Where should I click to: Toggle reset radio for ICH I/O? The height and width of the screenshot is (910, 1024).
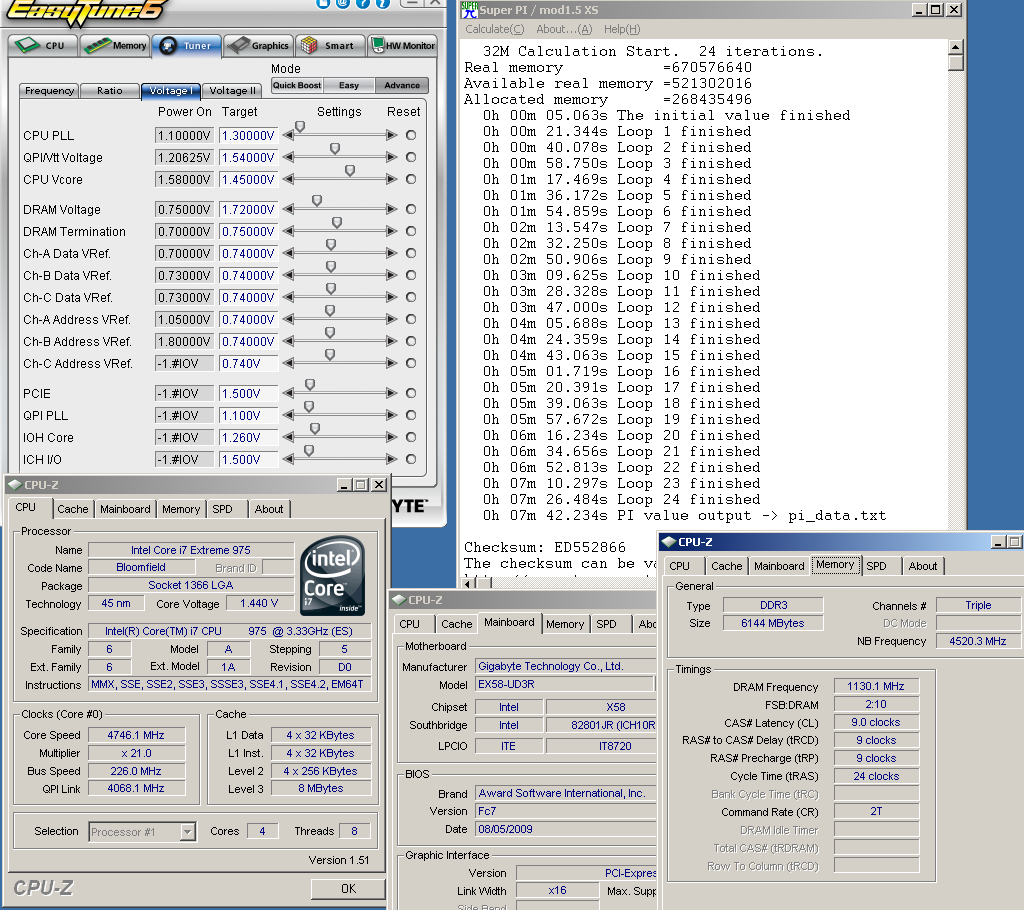point(411,459)
